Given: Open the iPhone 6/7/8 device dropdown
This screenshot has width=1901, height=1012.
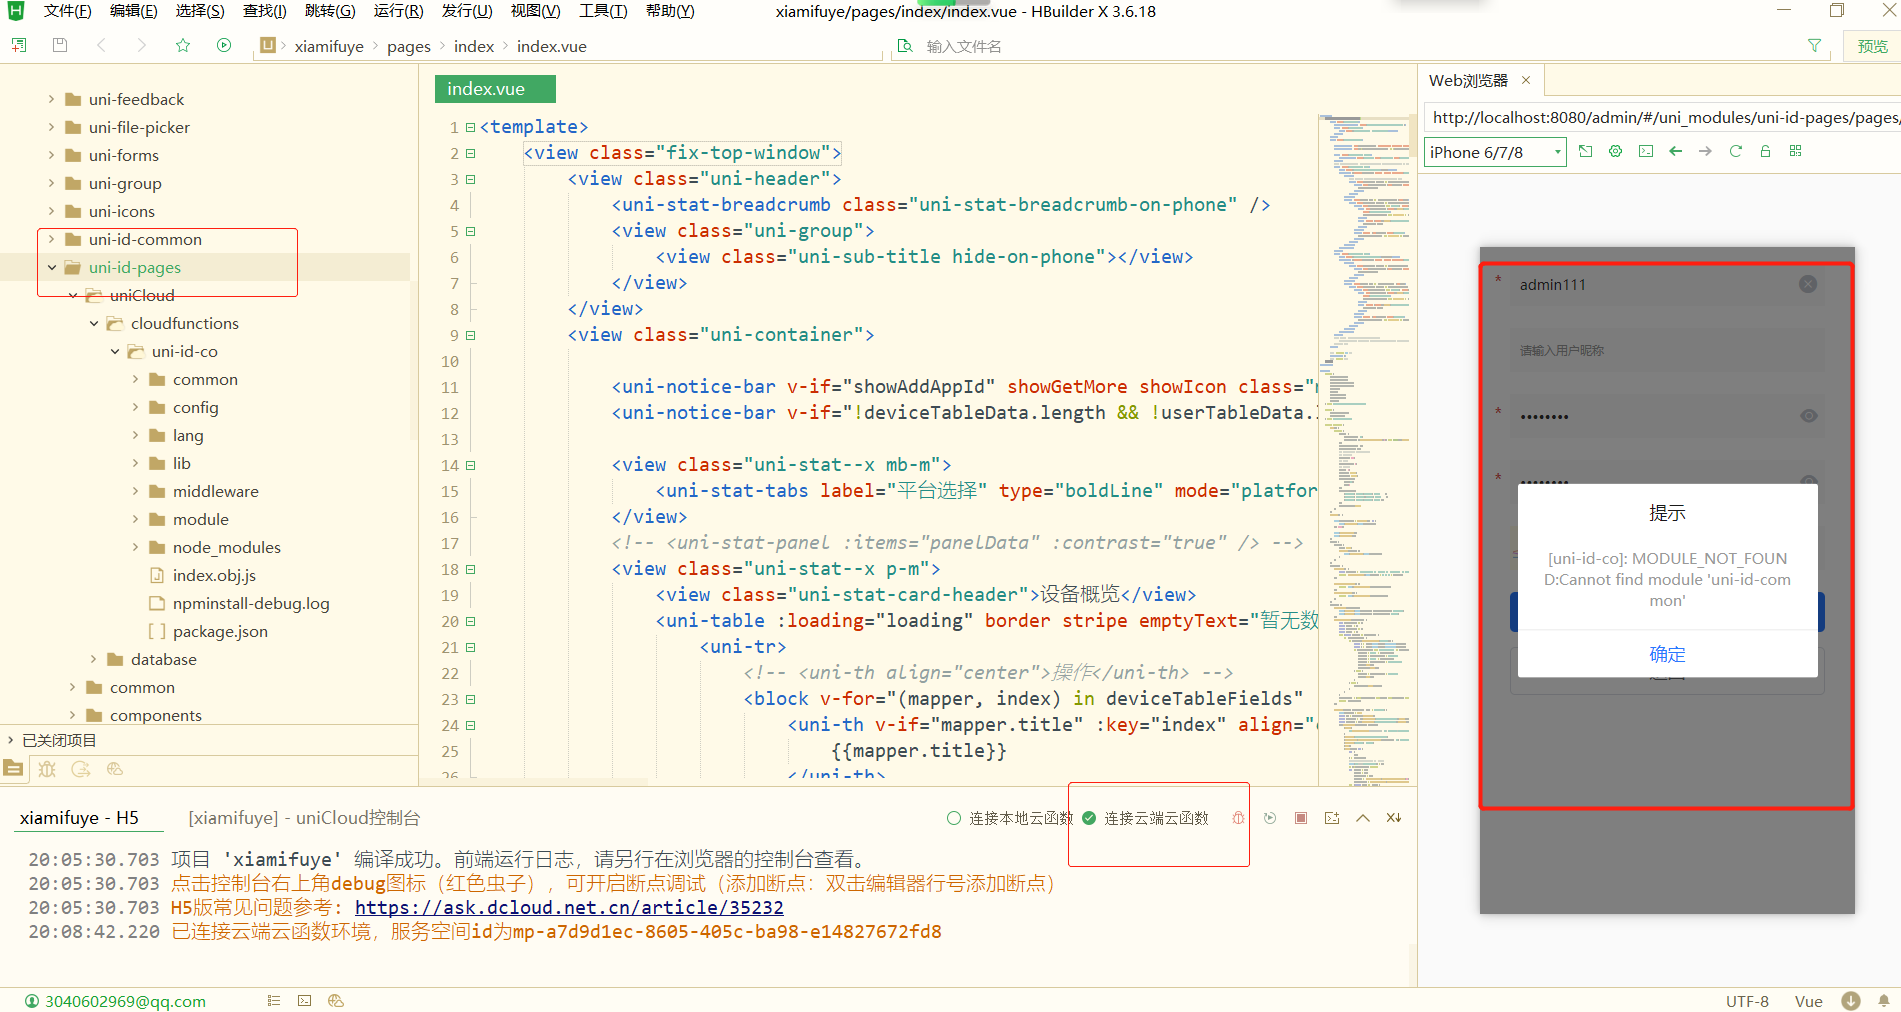Looking at the screenshot, I should 1494,152.
